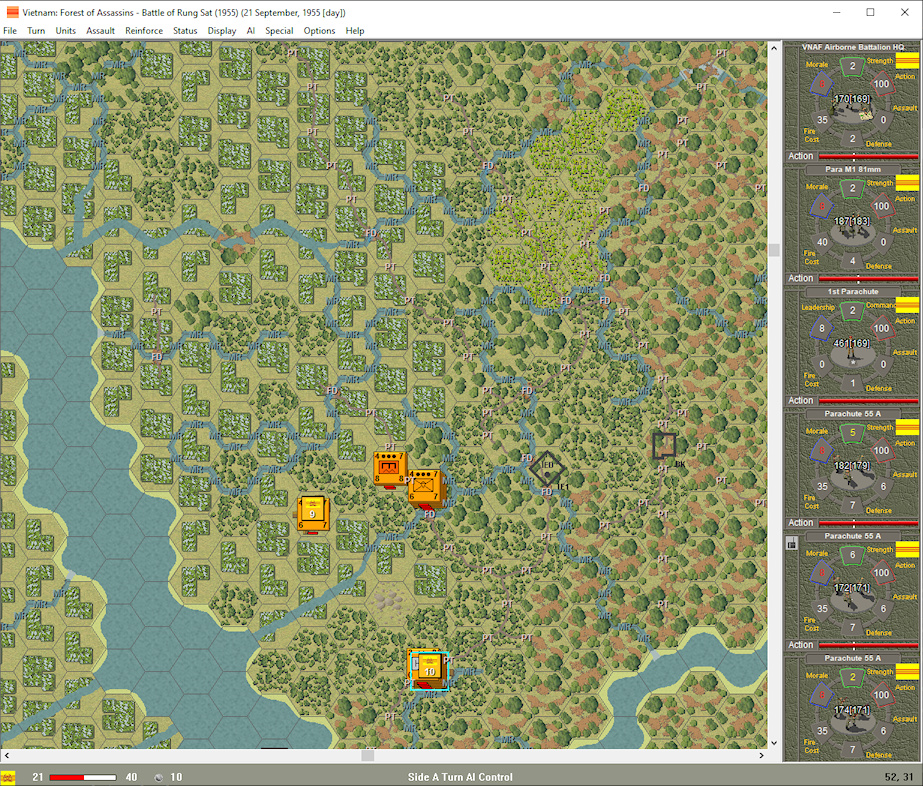This screenshot has height=786, width=923.
Task: Click the Para M1 81mm name plate
Action: point(852,170)
